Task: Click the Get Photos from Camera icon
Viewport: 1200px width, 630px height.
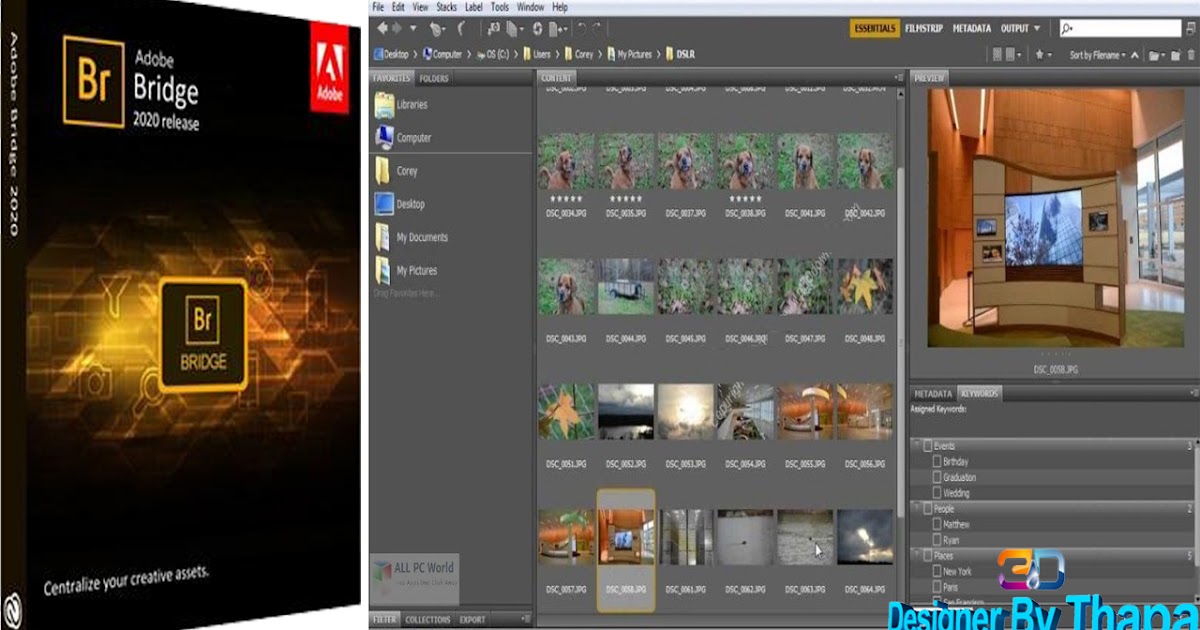Action: pyautogui.click(x=493, y=28)
